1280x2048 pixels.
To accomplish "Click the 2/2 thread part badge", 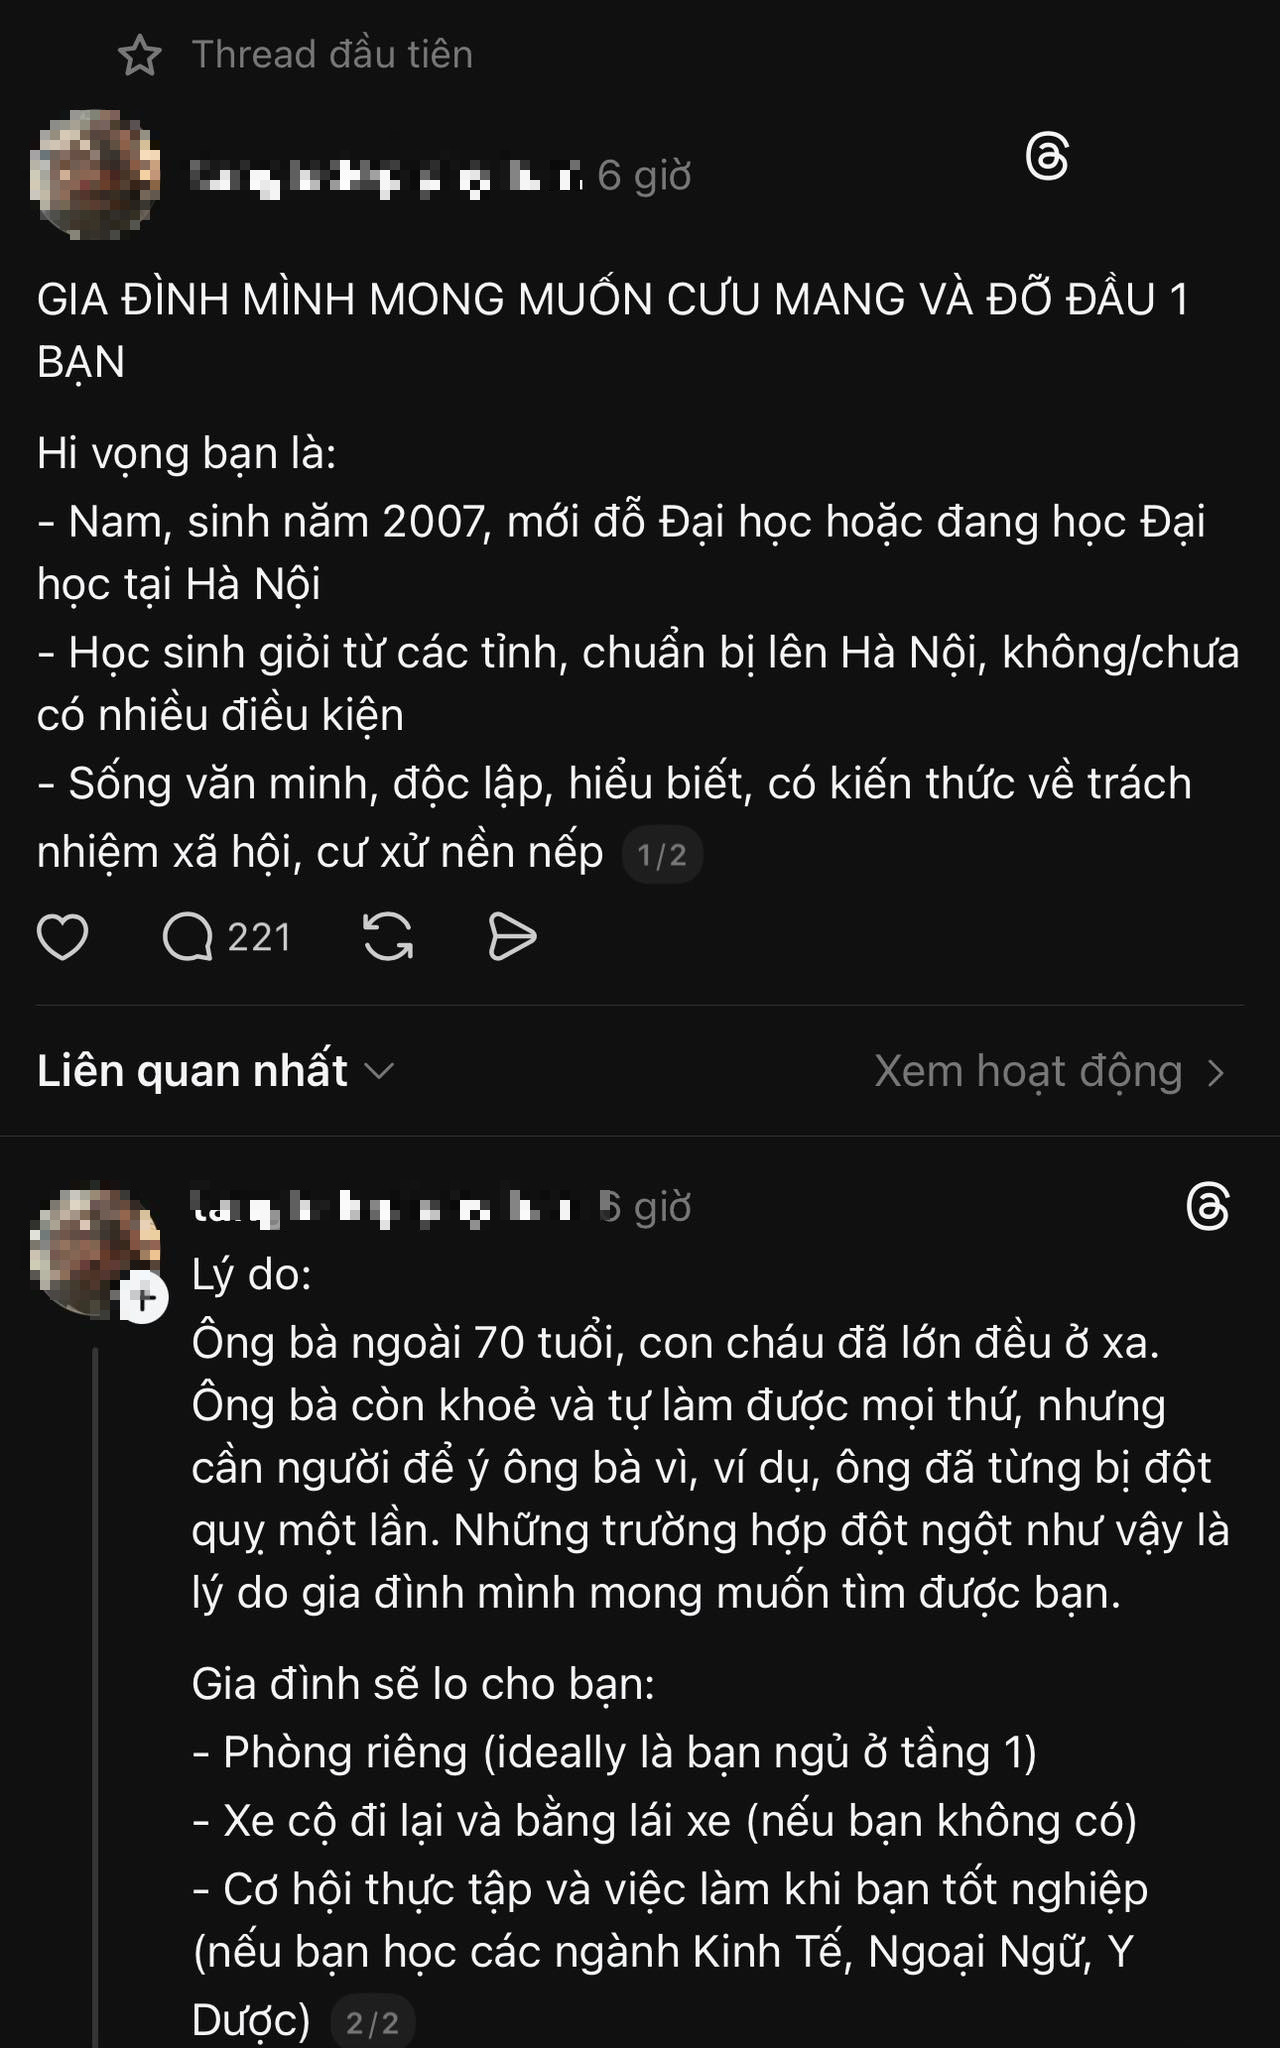I will coord(372,2023).
